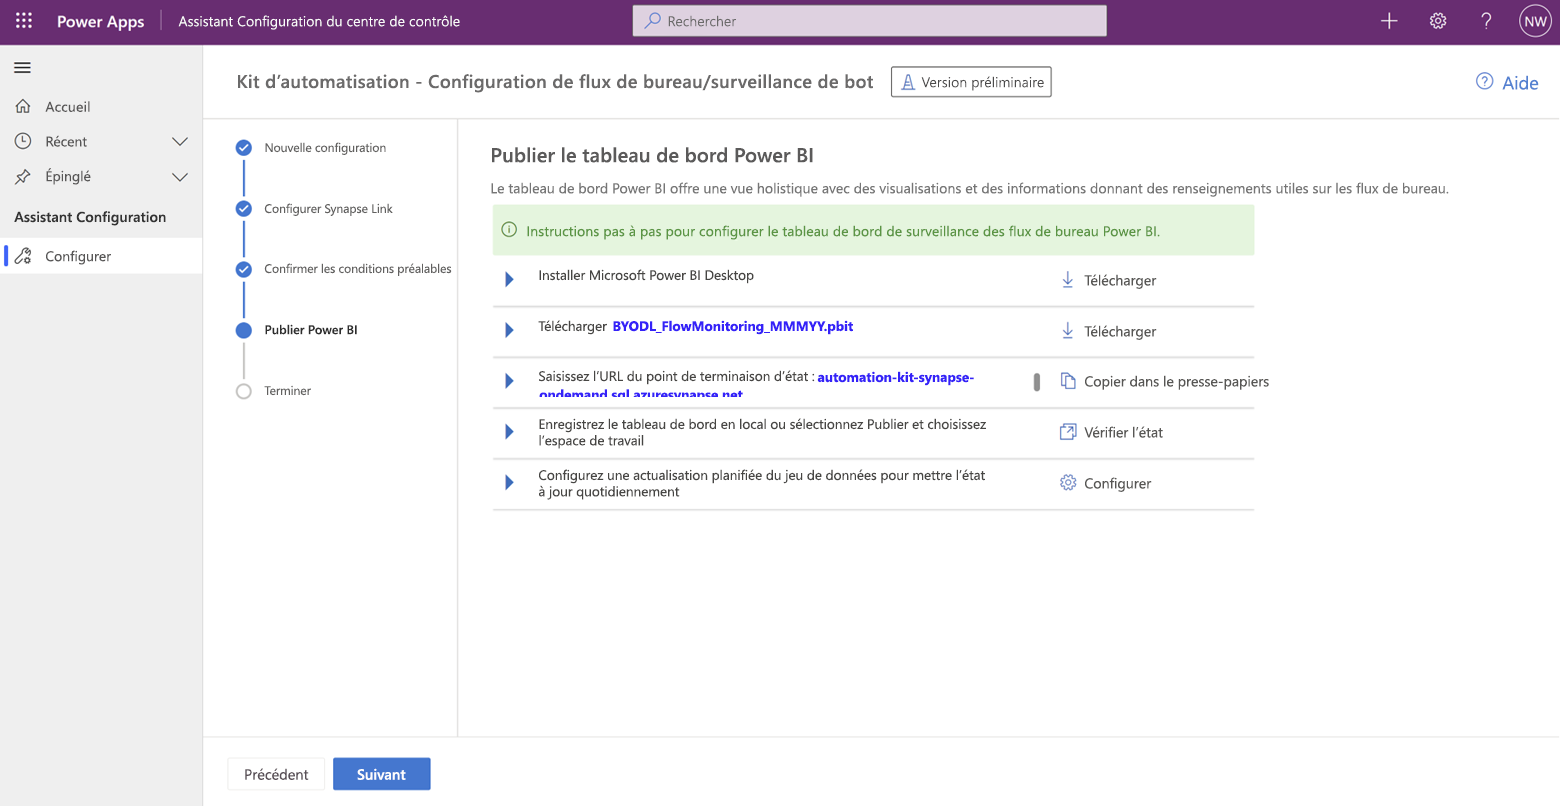1560x806 pixels.
Task: Open the Power Apps app launcher grid
Action: coord(24,21)
